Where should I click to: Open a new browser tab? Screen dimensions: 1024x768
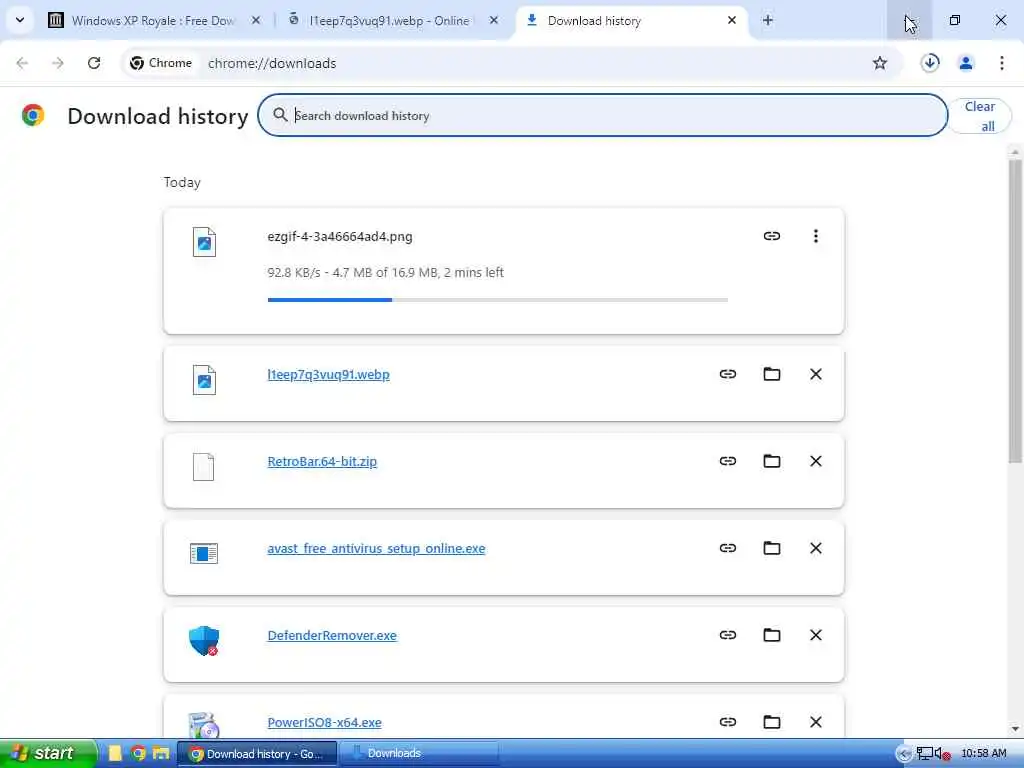click(768, 20)
